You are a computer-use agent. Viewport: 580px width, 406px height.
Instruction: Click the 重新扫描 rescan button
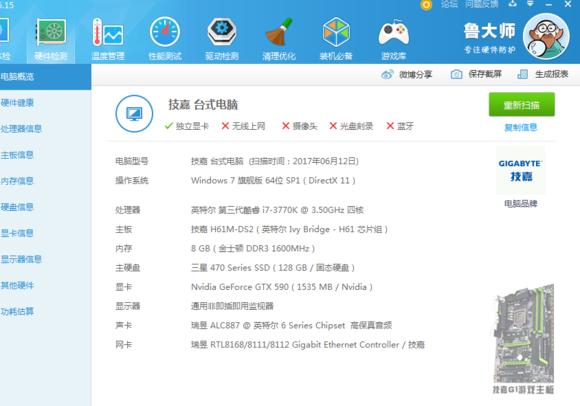(x=522, y=105)
